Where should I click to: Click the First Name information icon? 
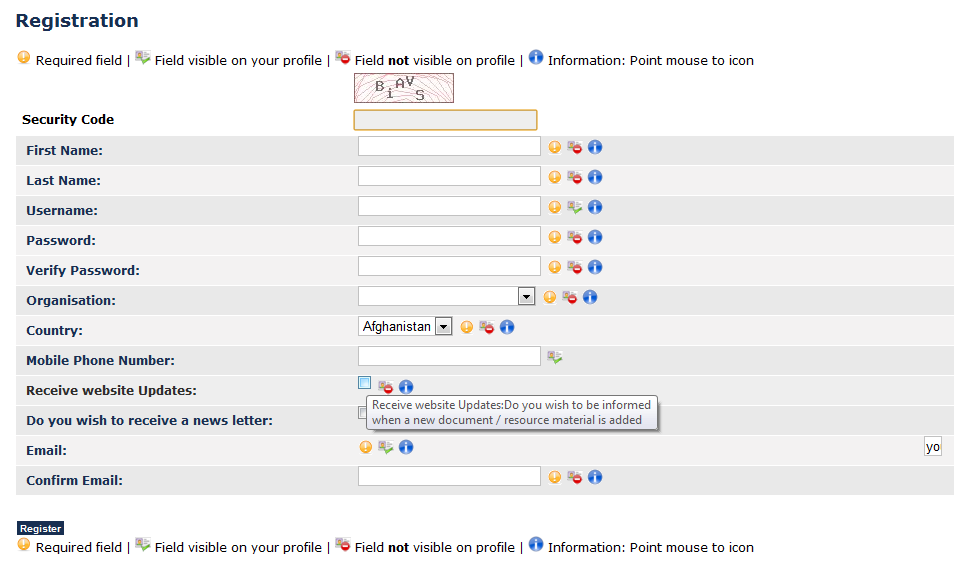[595, 147]
